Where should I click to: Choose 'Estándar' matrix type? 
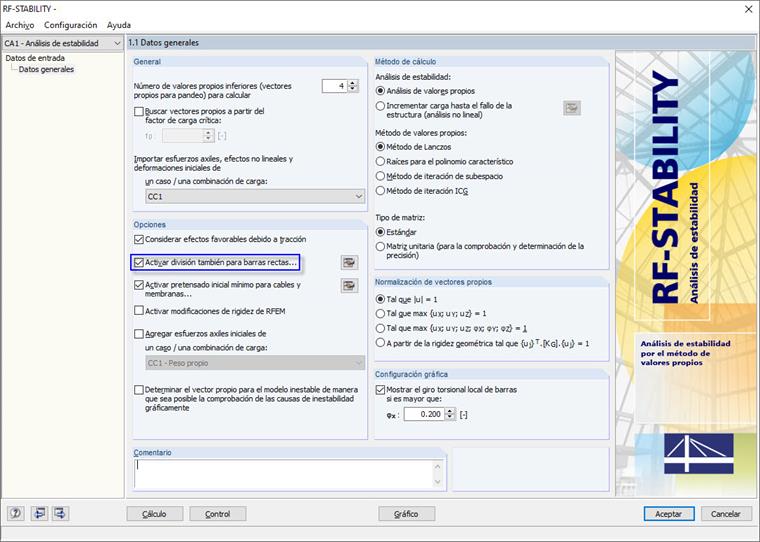(x=380, y=232)
